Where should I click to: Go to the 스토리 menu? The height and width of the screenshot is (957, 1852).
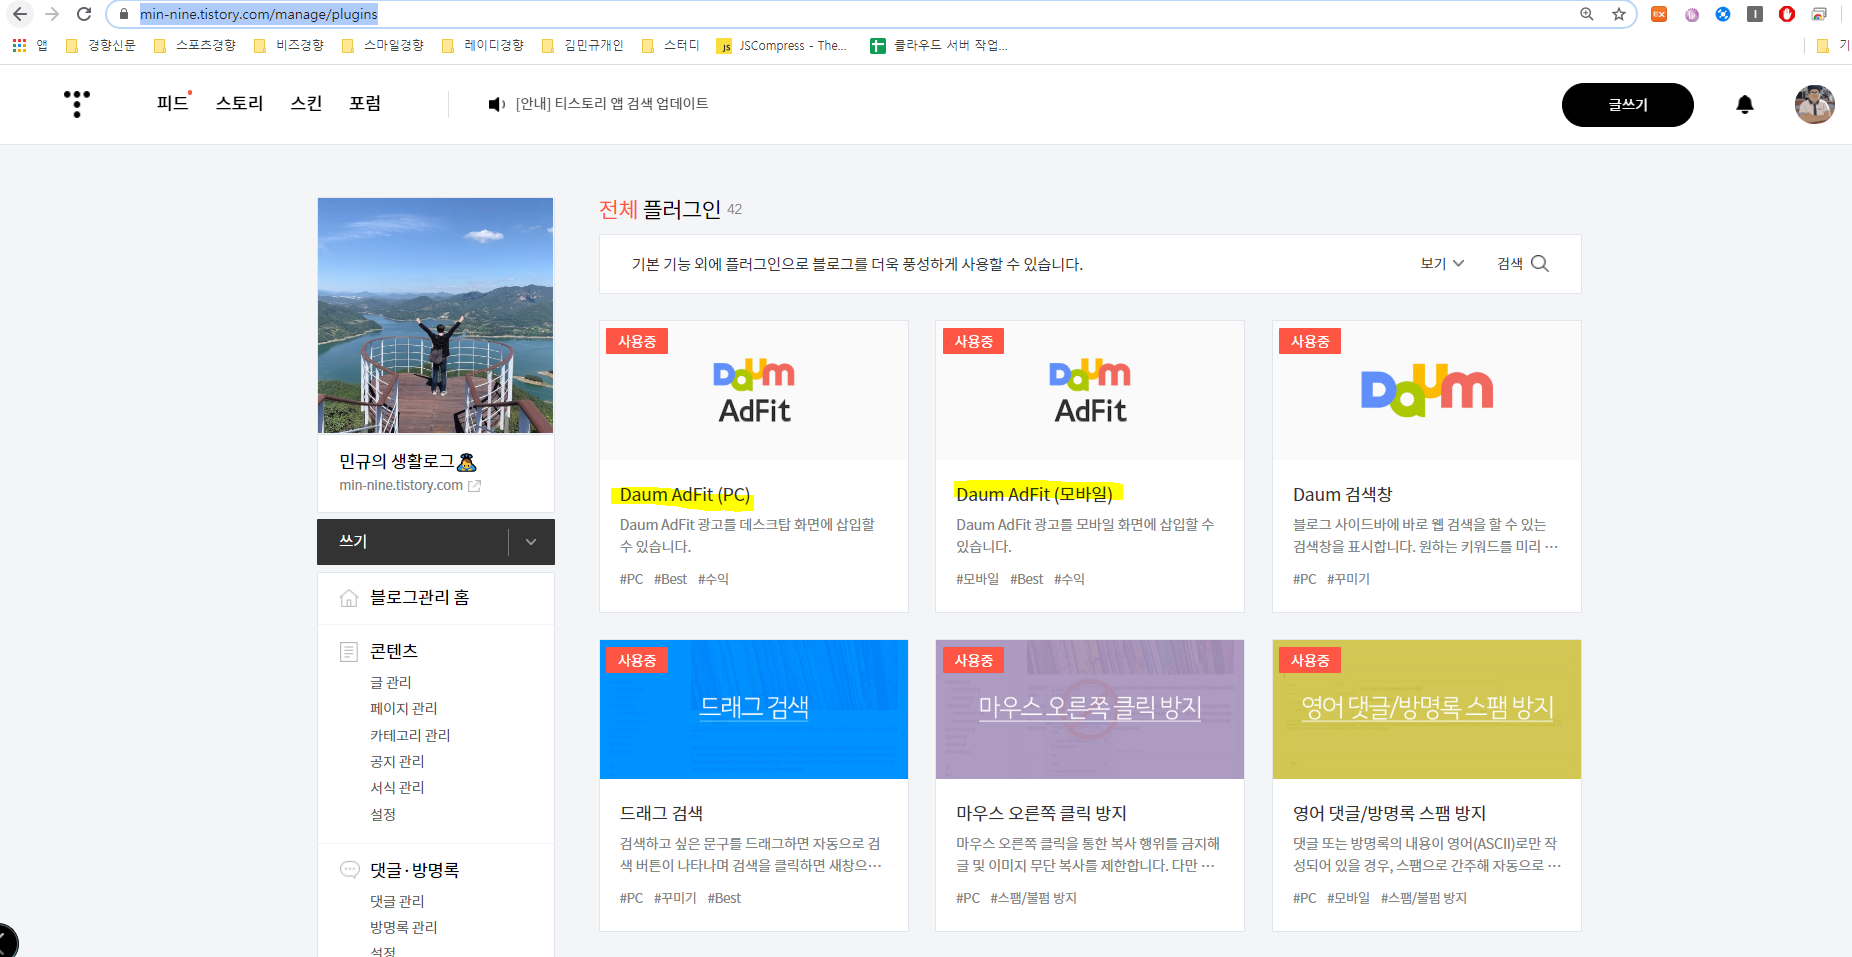coord(240,103)
